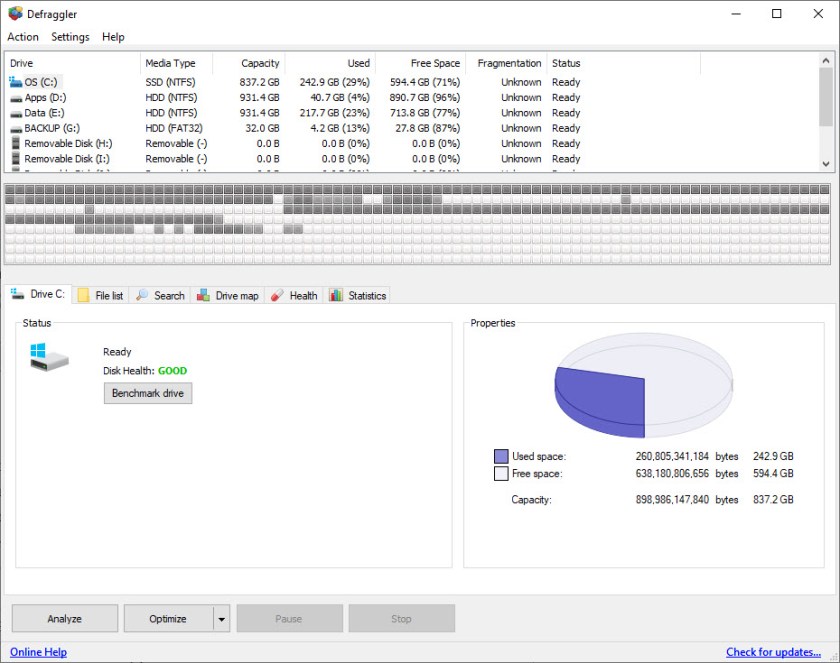
Task: Open the Action menu
Action: (23, 37)
